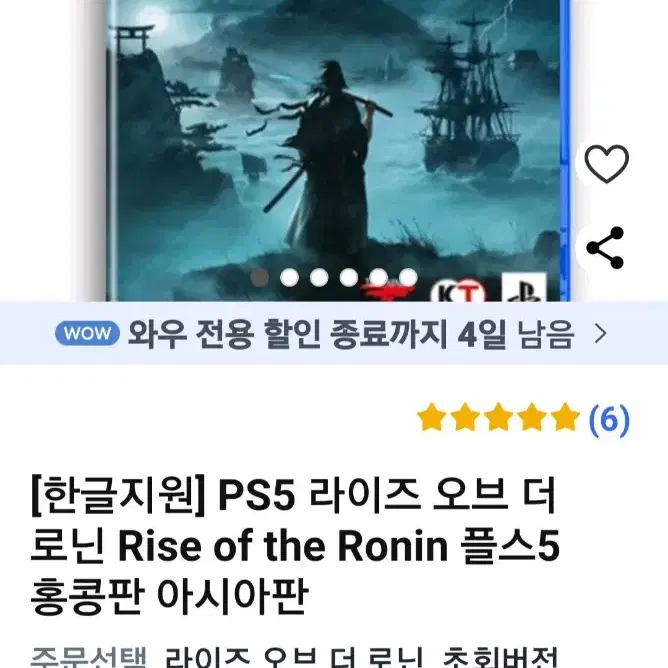Viewport: 668px width, 668px height.
Task: Tap the Koei Tecmo KT logo
Action: click(458, 291)
